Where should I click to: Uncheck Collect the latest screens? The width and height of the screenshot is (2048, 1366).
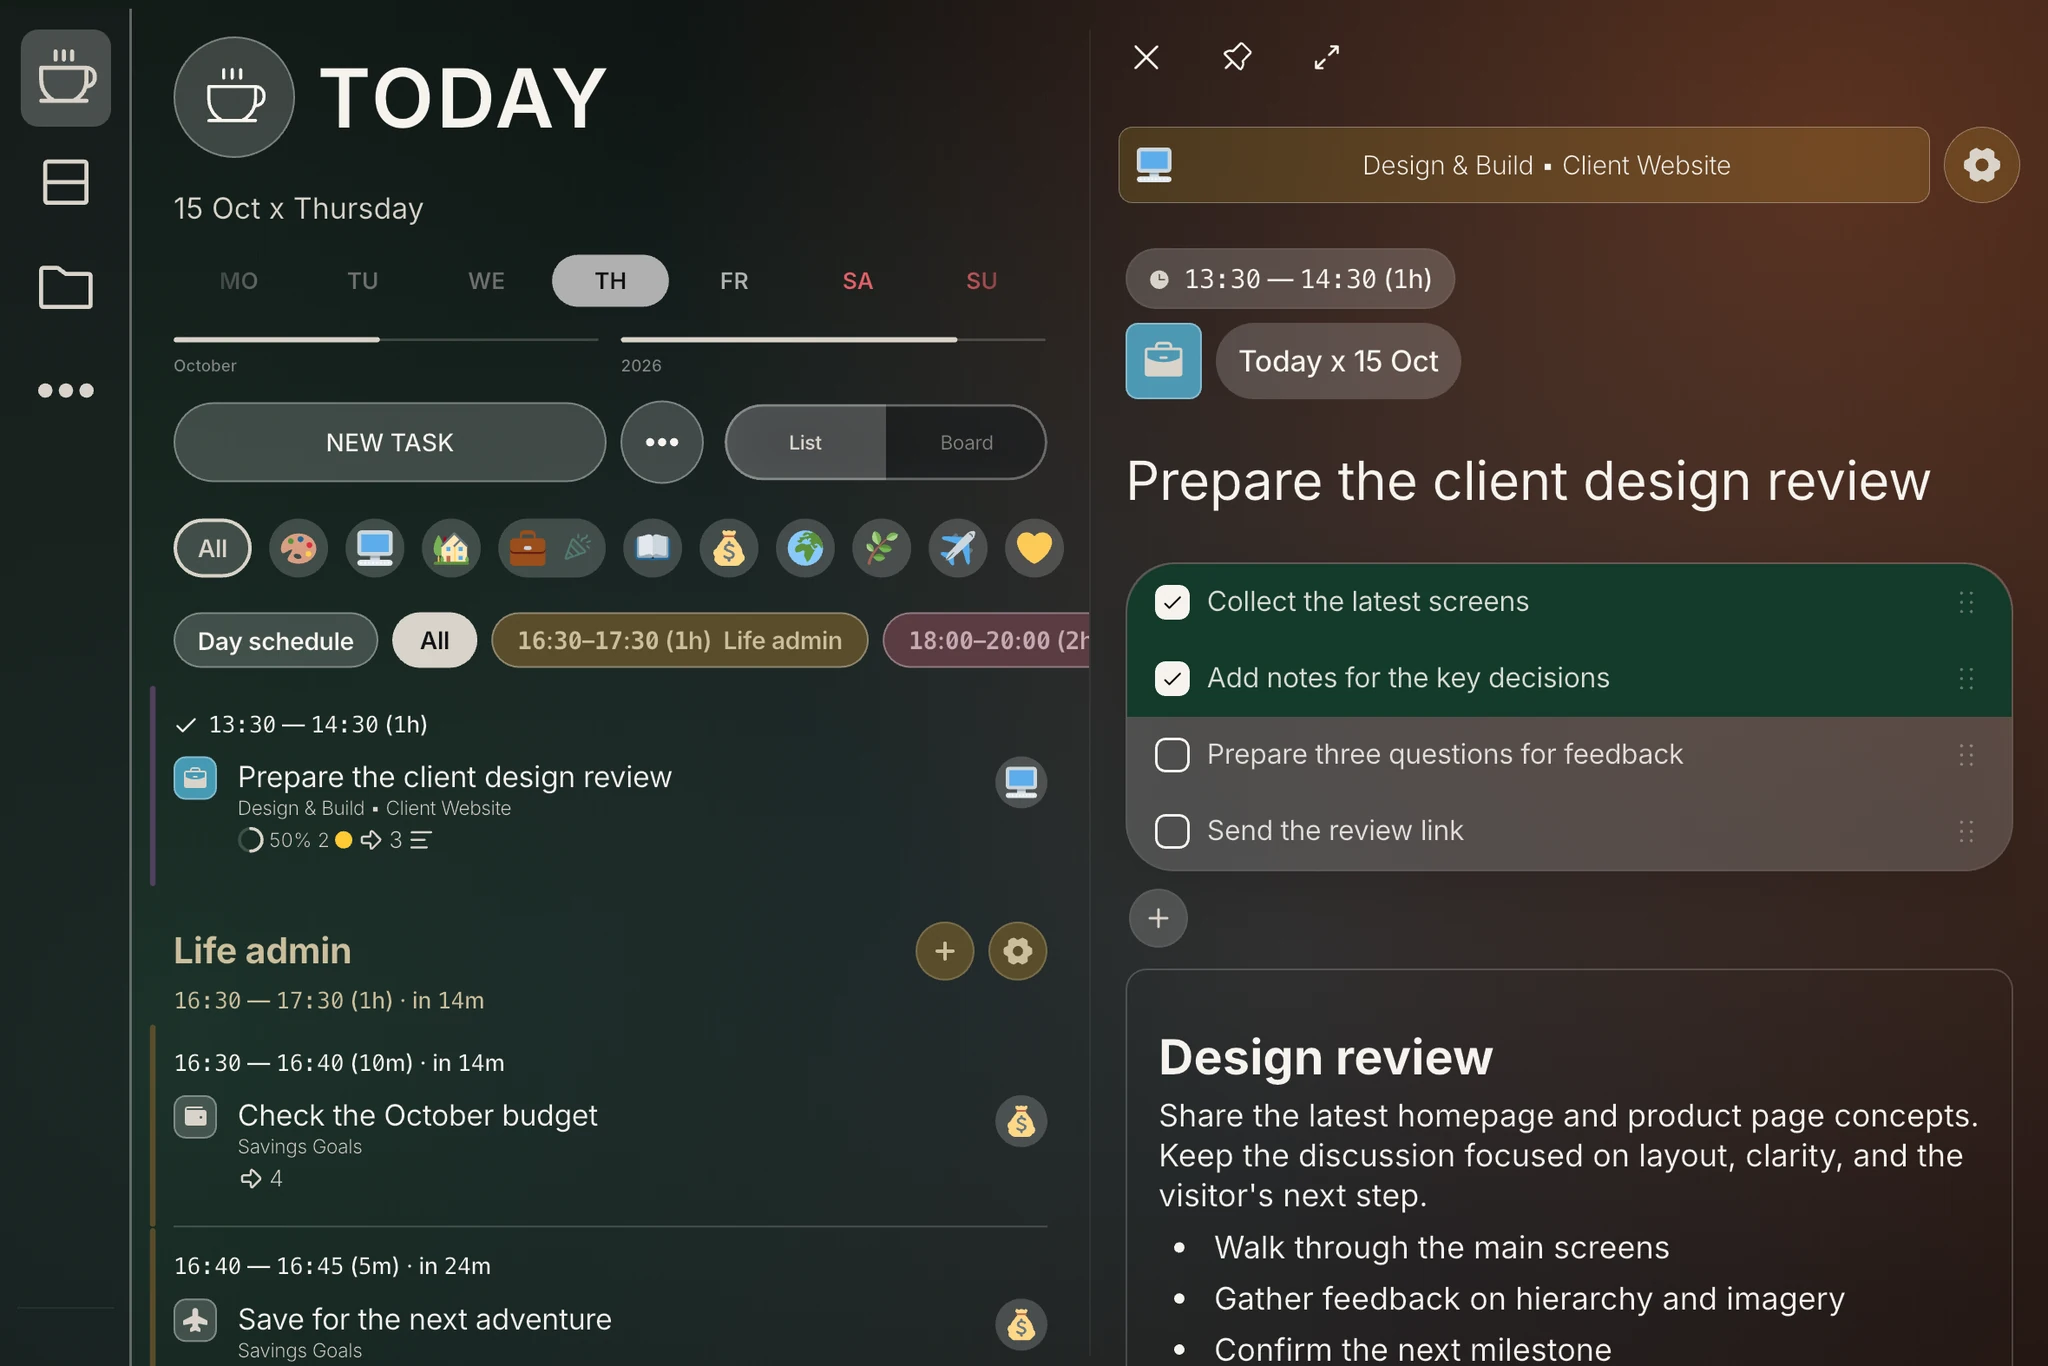coord(1172,602)
